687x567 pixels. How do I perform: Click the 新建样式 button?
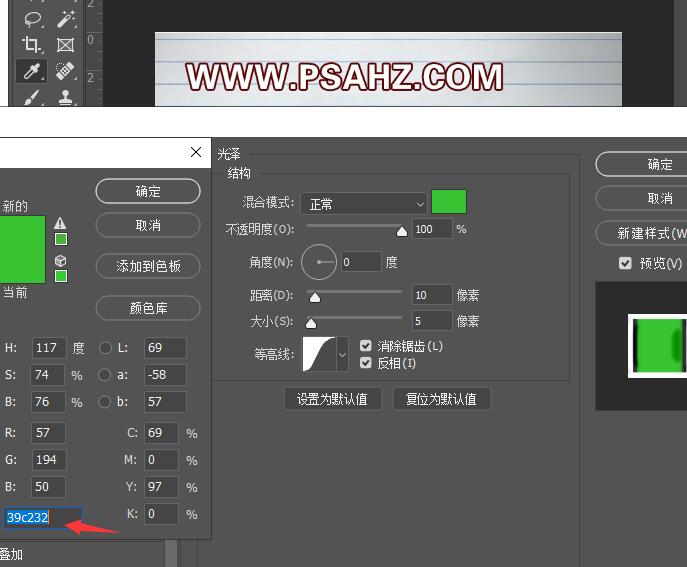641,233
